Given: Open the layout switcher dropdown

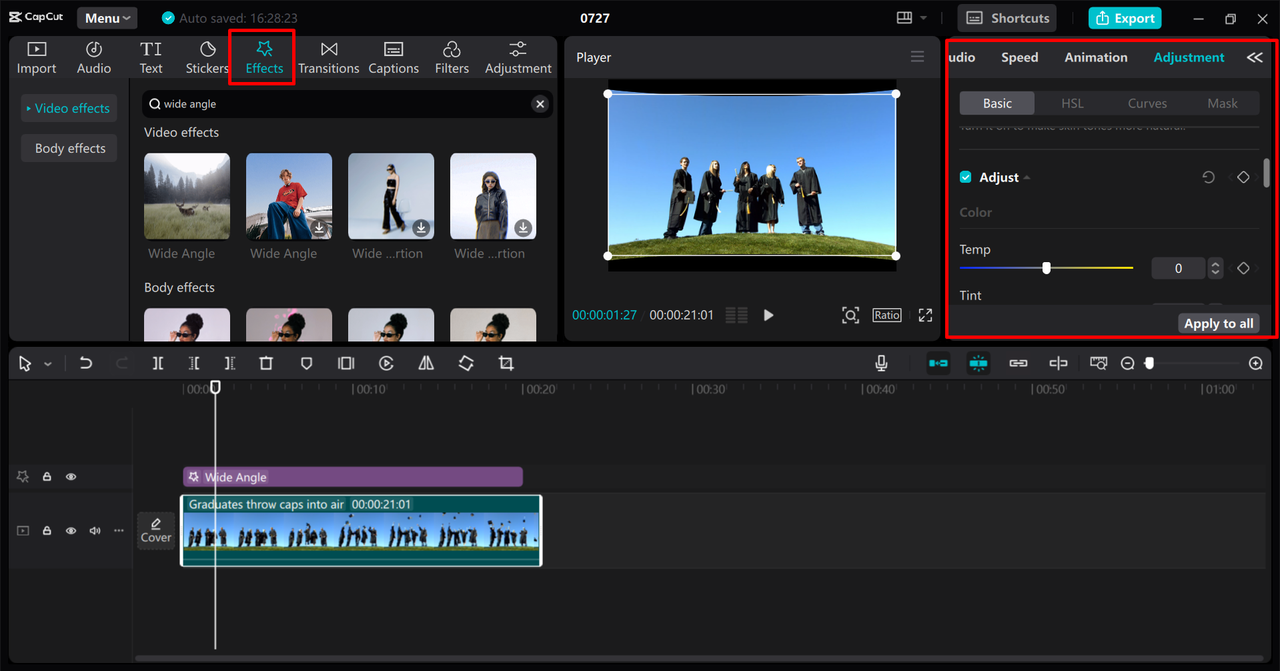Looking at the screenshot, I should pyautogui.click(x=911, y=18).
